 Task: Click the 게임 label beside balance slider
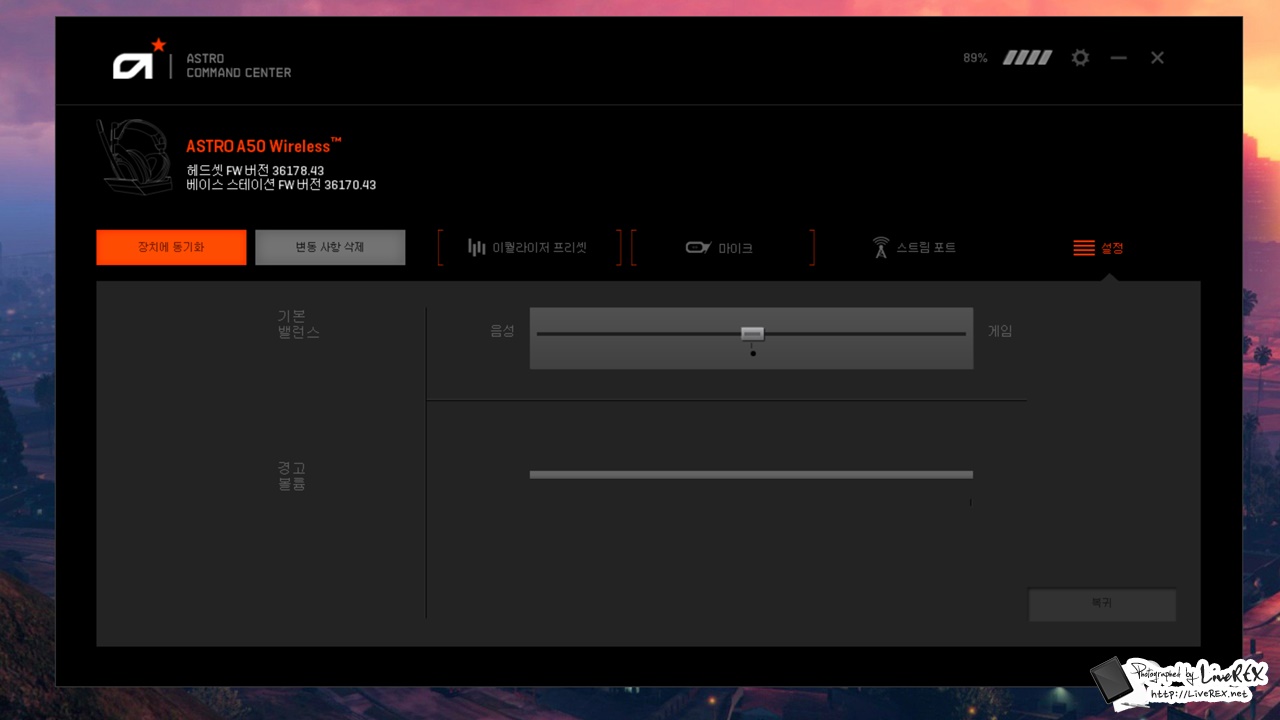pos(1000,331)
